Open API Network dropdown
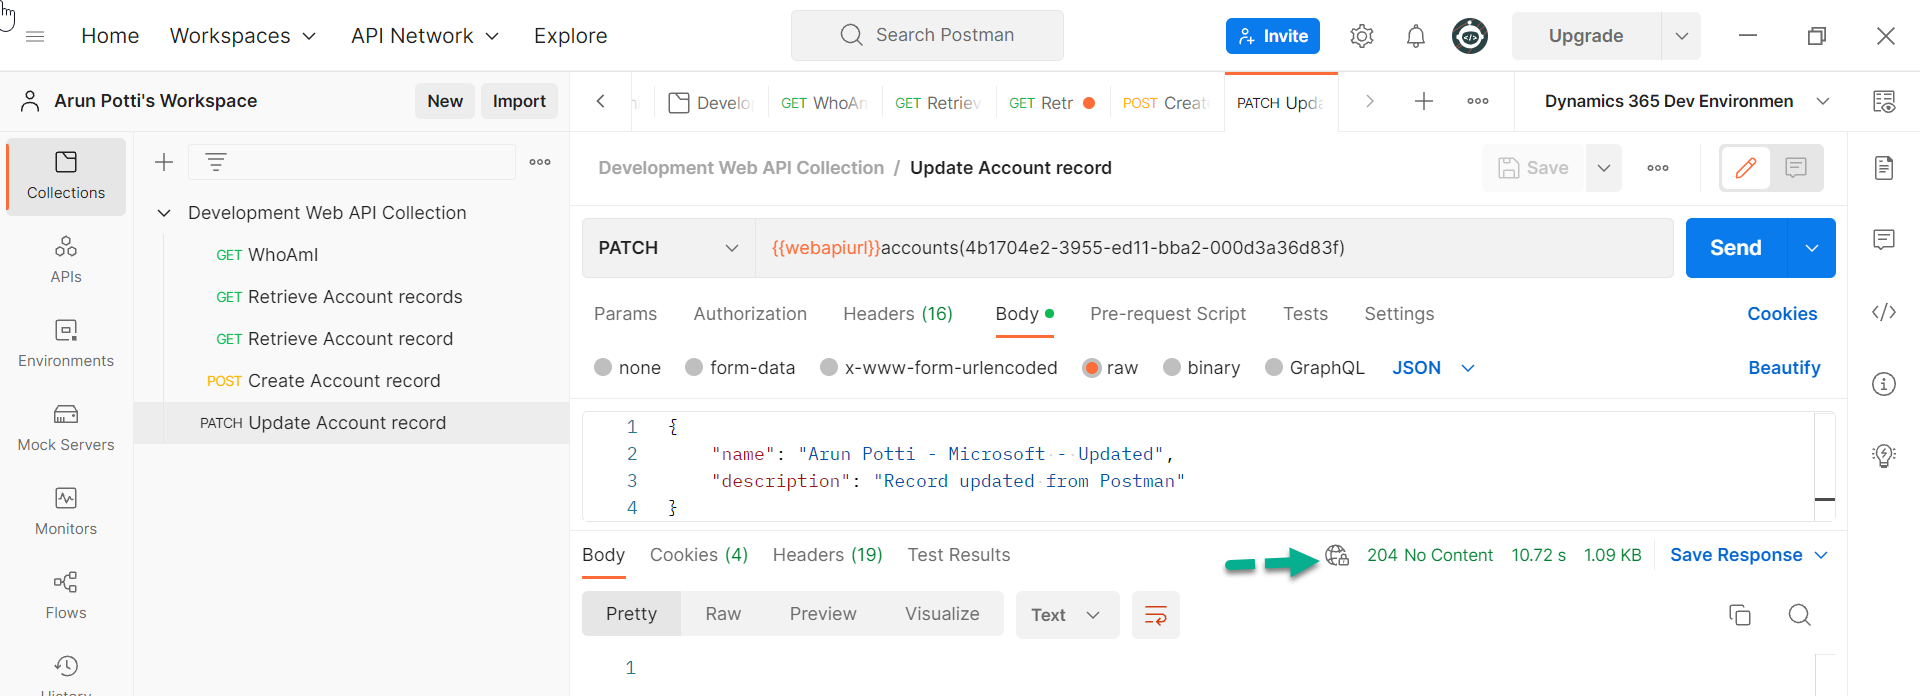Image resolution: width=1920 pixels, height=696 pixels. 425,36
